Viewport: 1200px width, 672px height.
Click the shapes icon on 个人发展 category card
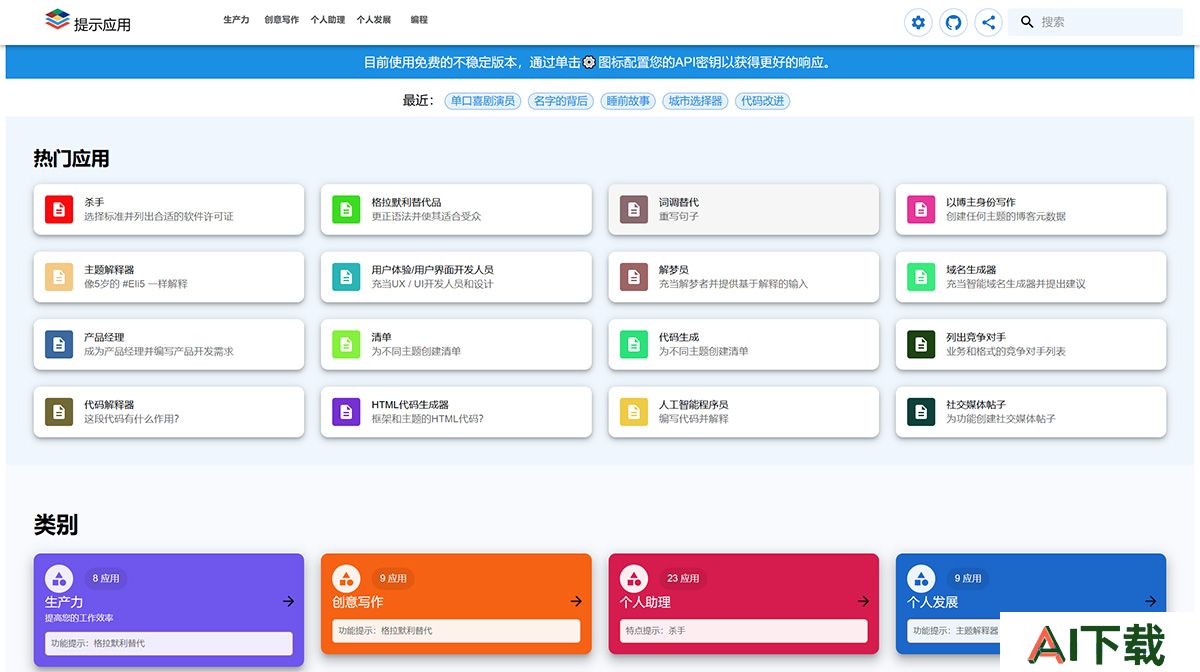tap(921, 578)
